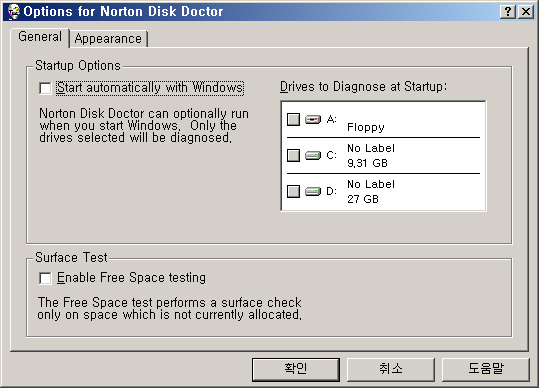Click the 확인 (OK) button

tap(296, 369)
